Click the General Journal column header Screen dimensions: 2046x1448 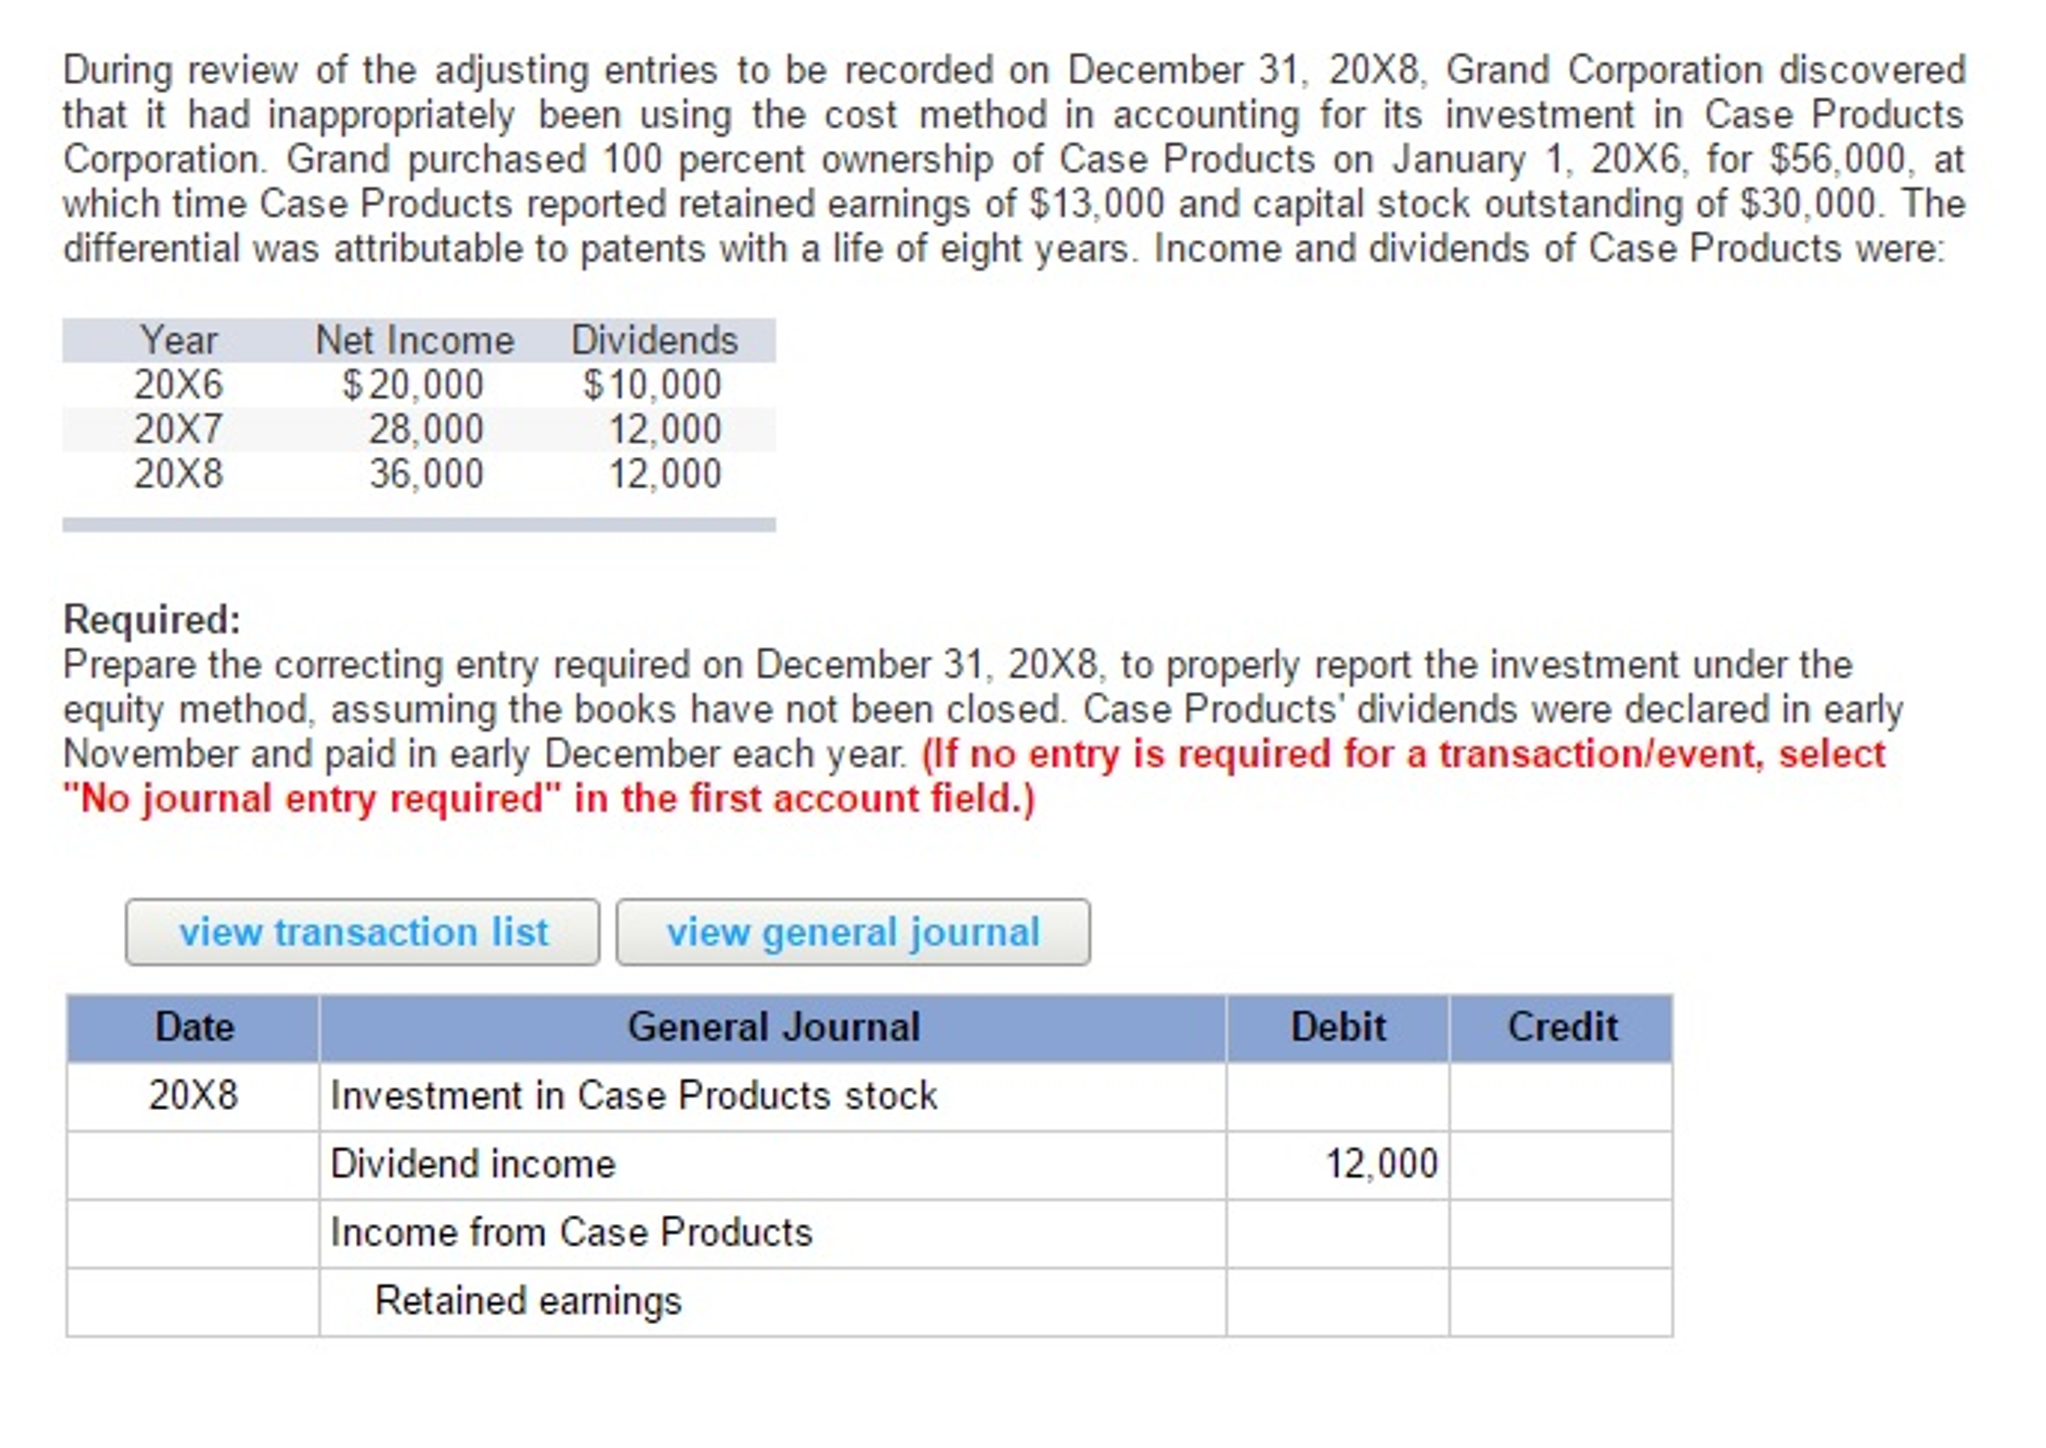(x=771, y=1027)
